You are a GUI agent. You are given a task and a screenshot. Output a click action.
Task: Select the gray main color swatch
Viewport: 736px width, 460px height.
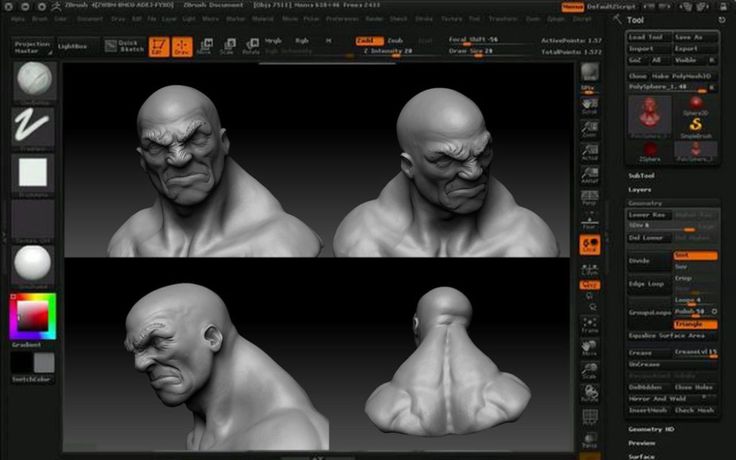[44, 363]
